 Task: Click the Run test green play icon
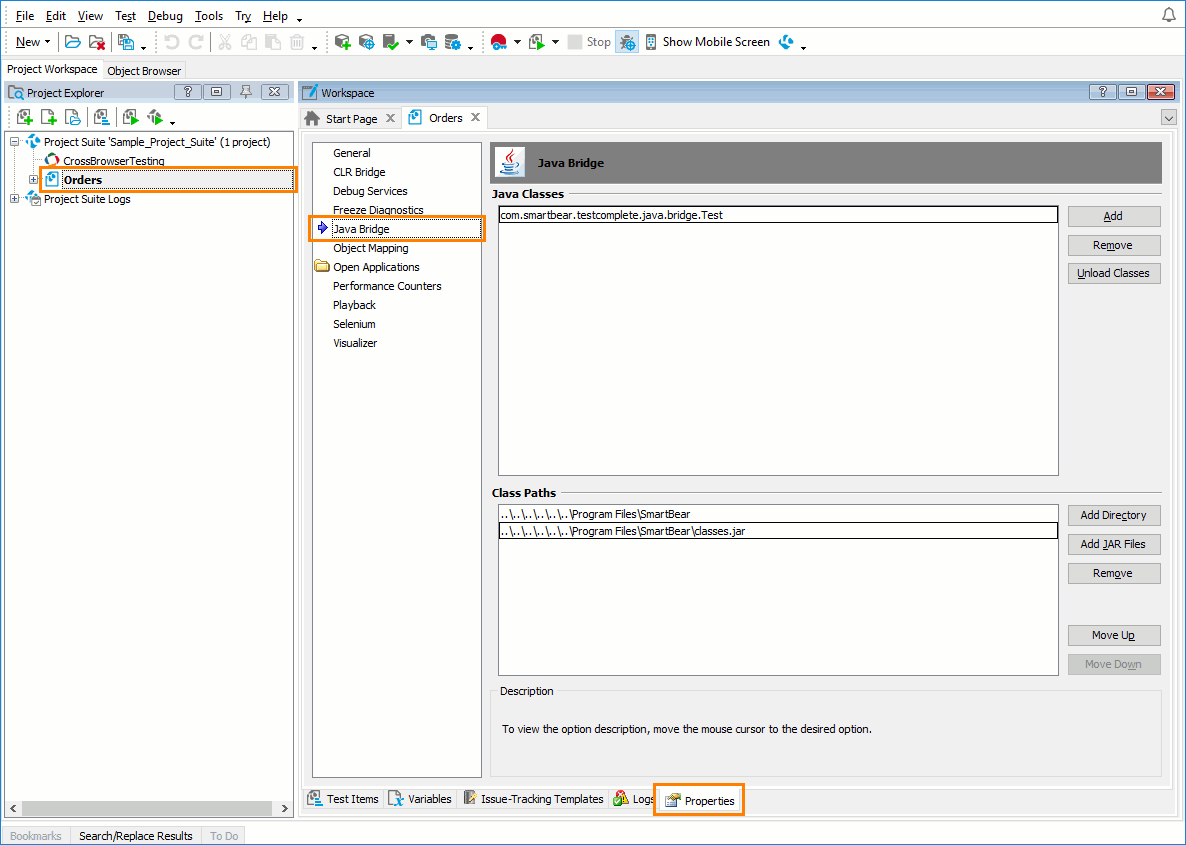(537, 42)
